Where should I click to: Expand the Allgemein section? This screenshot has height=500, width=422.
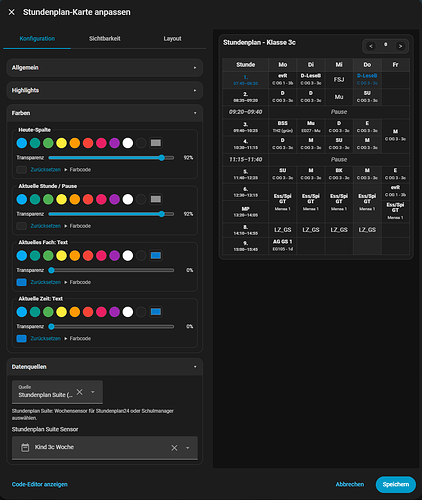click(105, 68)
